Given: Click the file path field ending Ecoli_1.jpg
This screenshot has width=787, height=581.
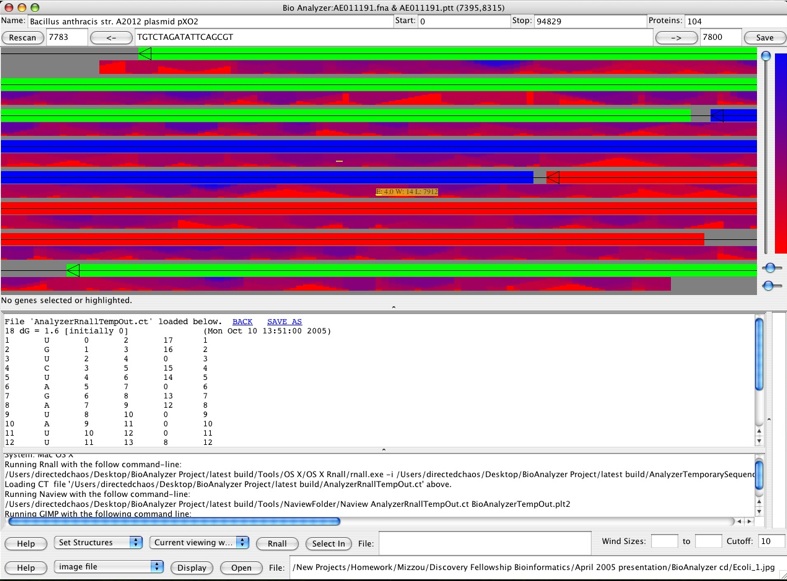Looking at the screenshot, I should pos(537,567).
